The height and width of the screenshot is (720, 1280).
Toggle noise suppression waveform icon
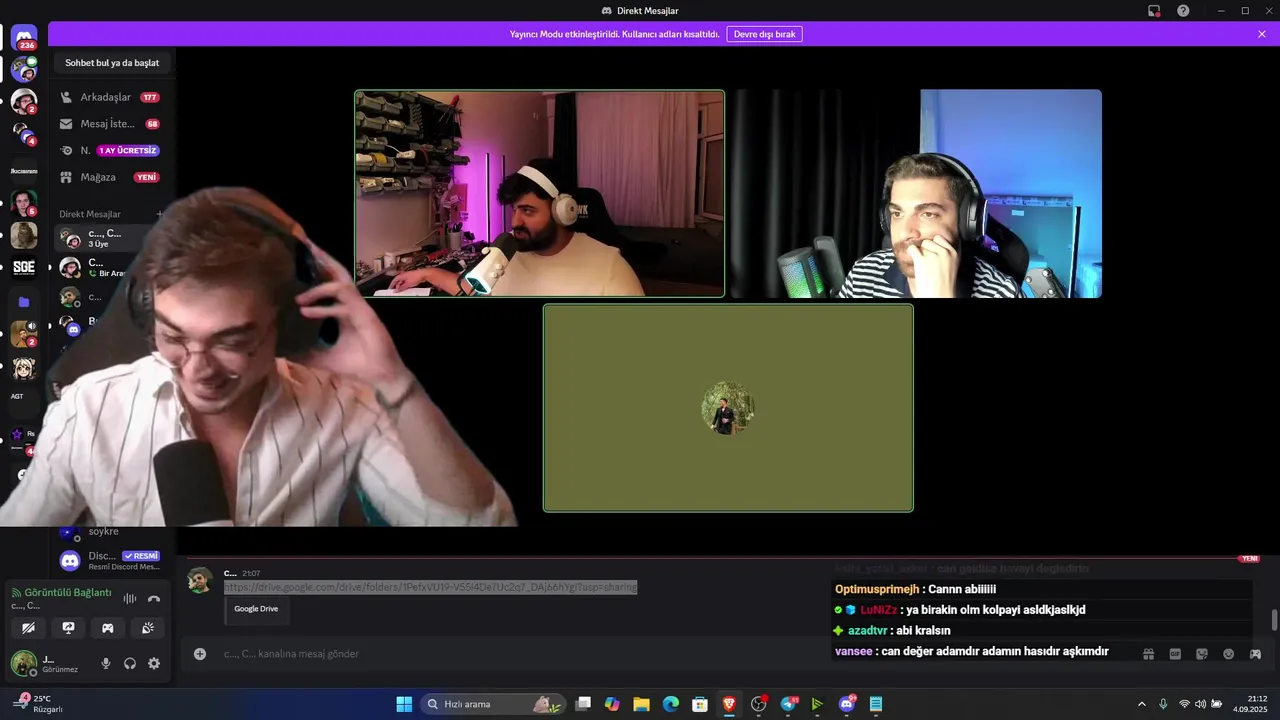tap(130, 599)
